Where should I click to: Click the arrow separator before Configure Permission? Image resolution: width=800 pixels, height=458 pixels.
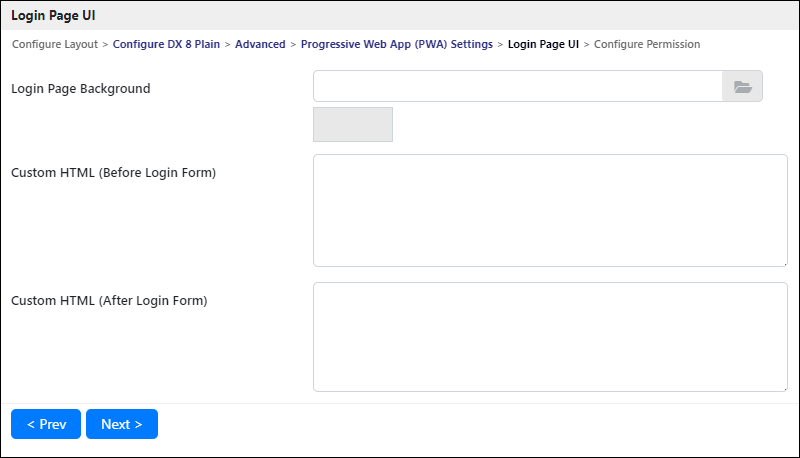pyautogui.click(x=586, y=45)
